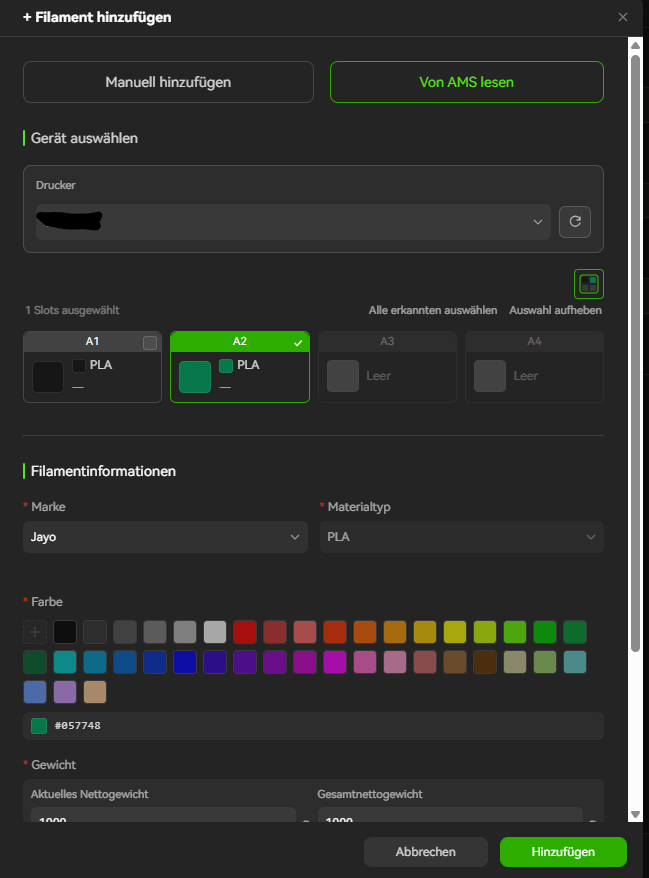Click the green swatch beside hex #057748
This screenshot has height=878, width=649.
(x=39, y=726)
